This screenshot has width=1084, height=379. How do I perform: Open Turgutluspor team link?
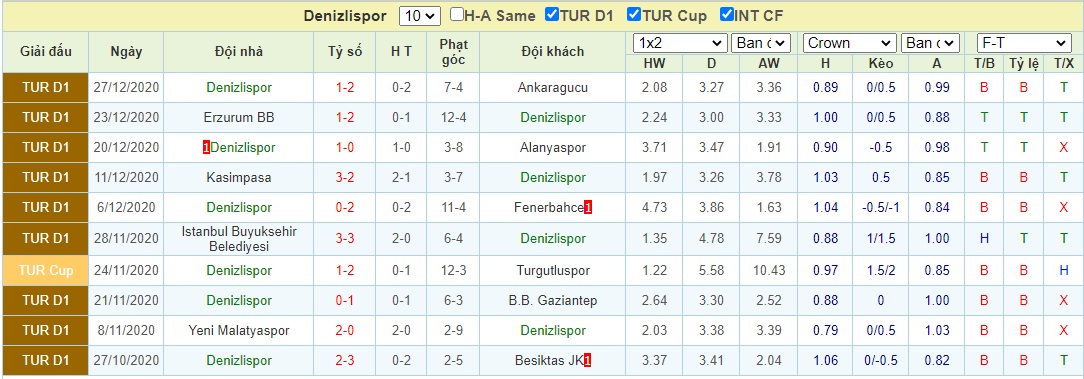click(x=552, y=270)
